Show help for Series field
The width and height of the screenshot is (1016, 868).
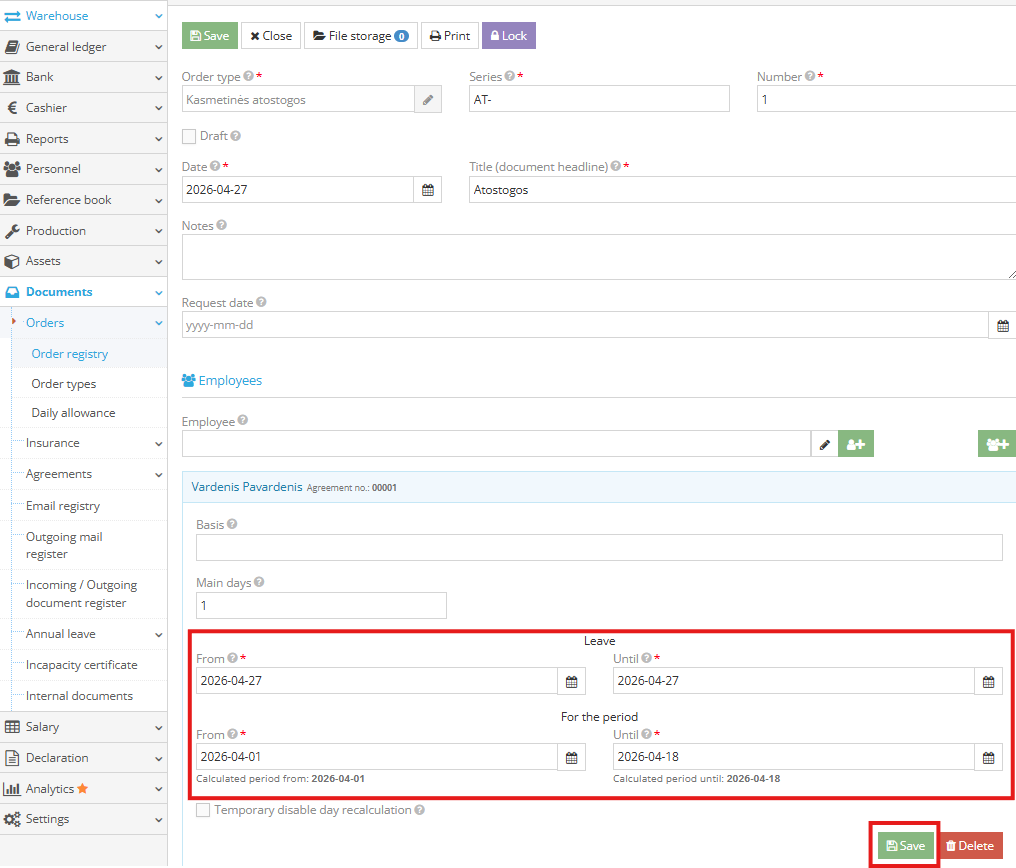click(x=510, y=76)
